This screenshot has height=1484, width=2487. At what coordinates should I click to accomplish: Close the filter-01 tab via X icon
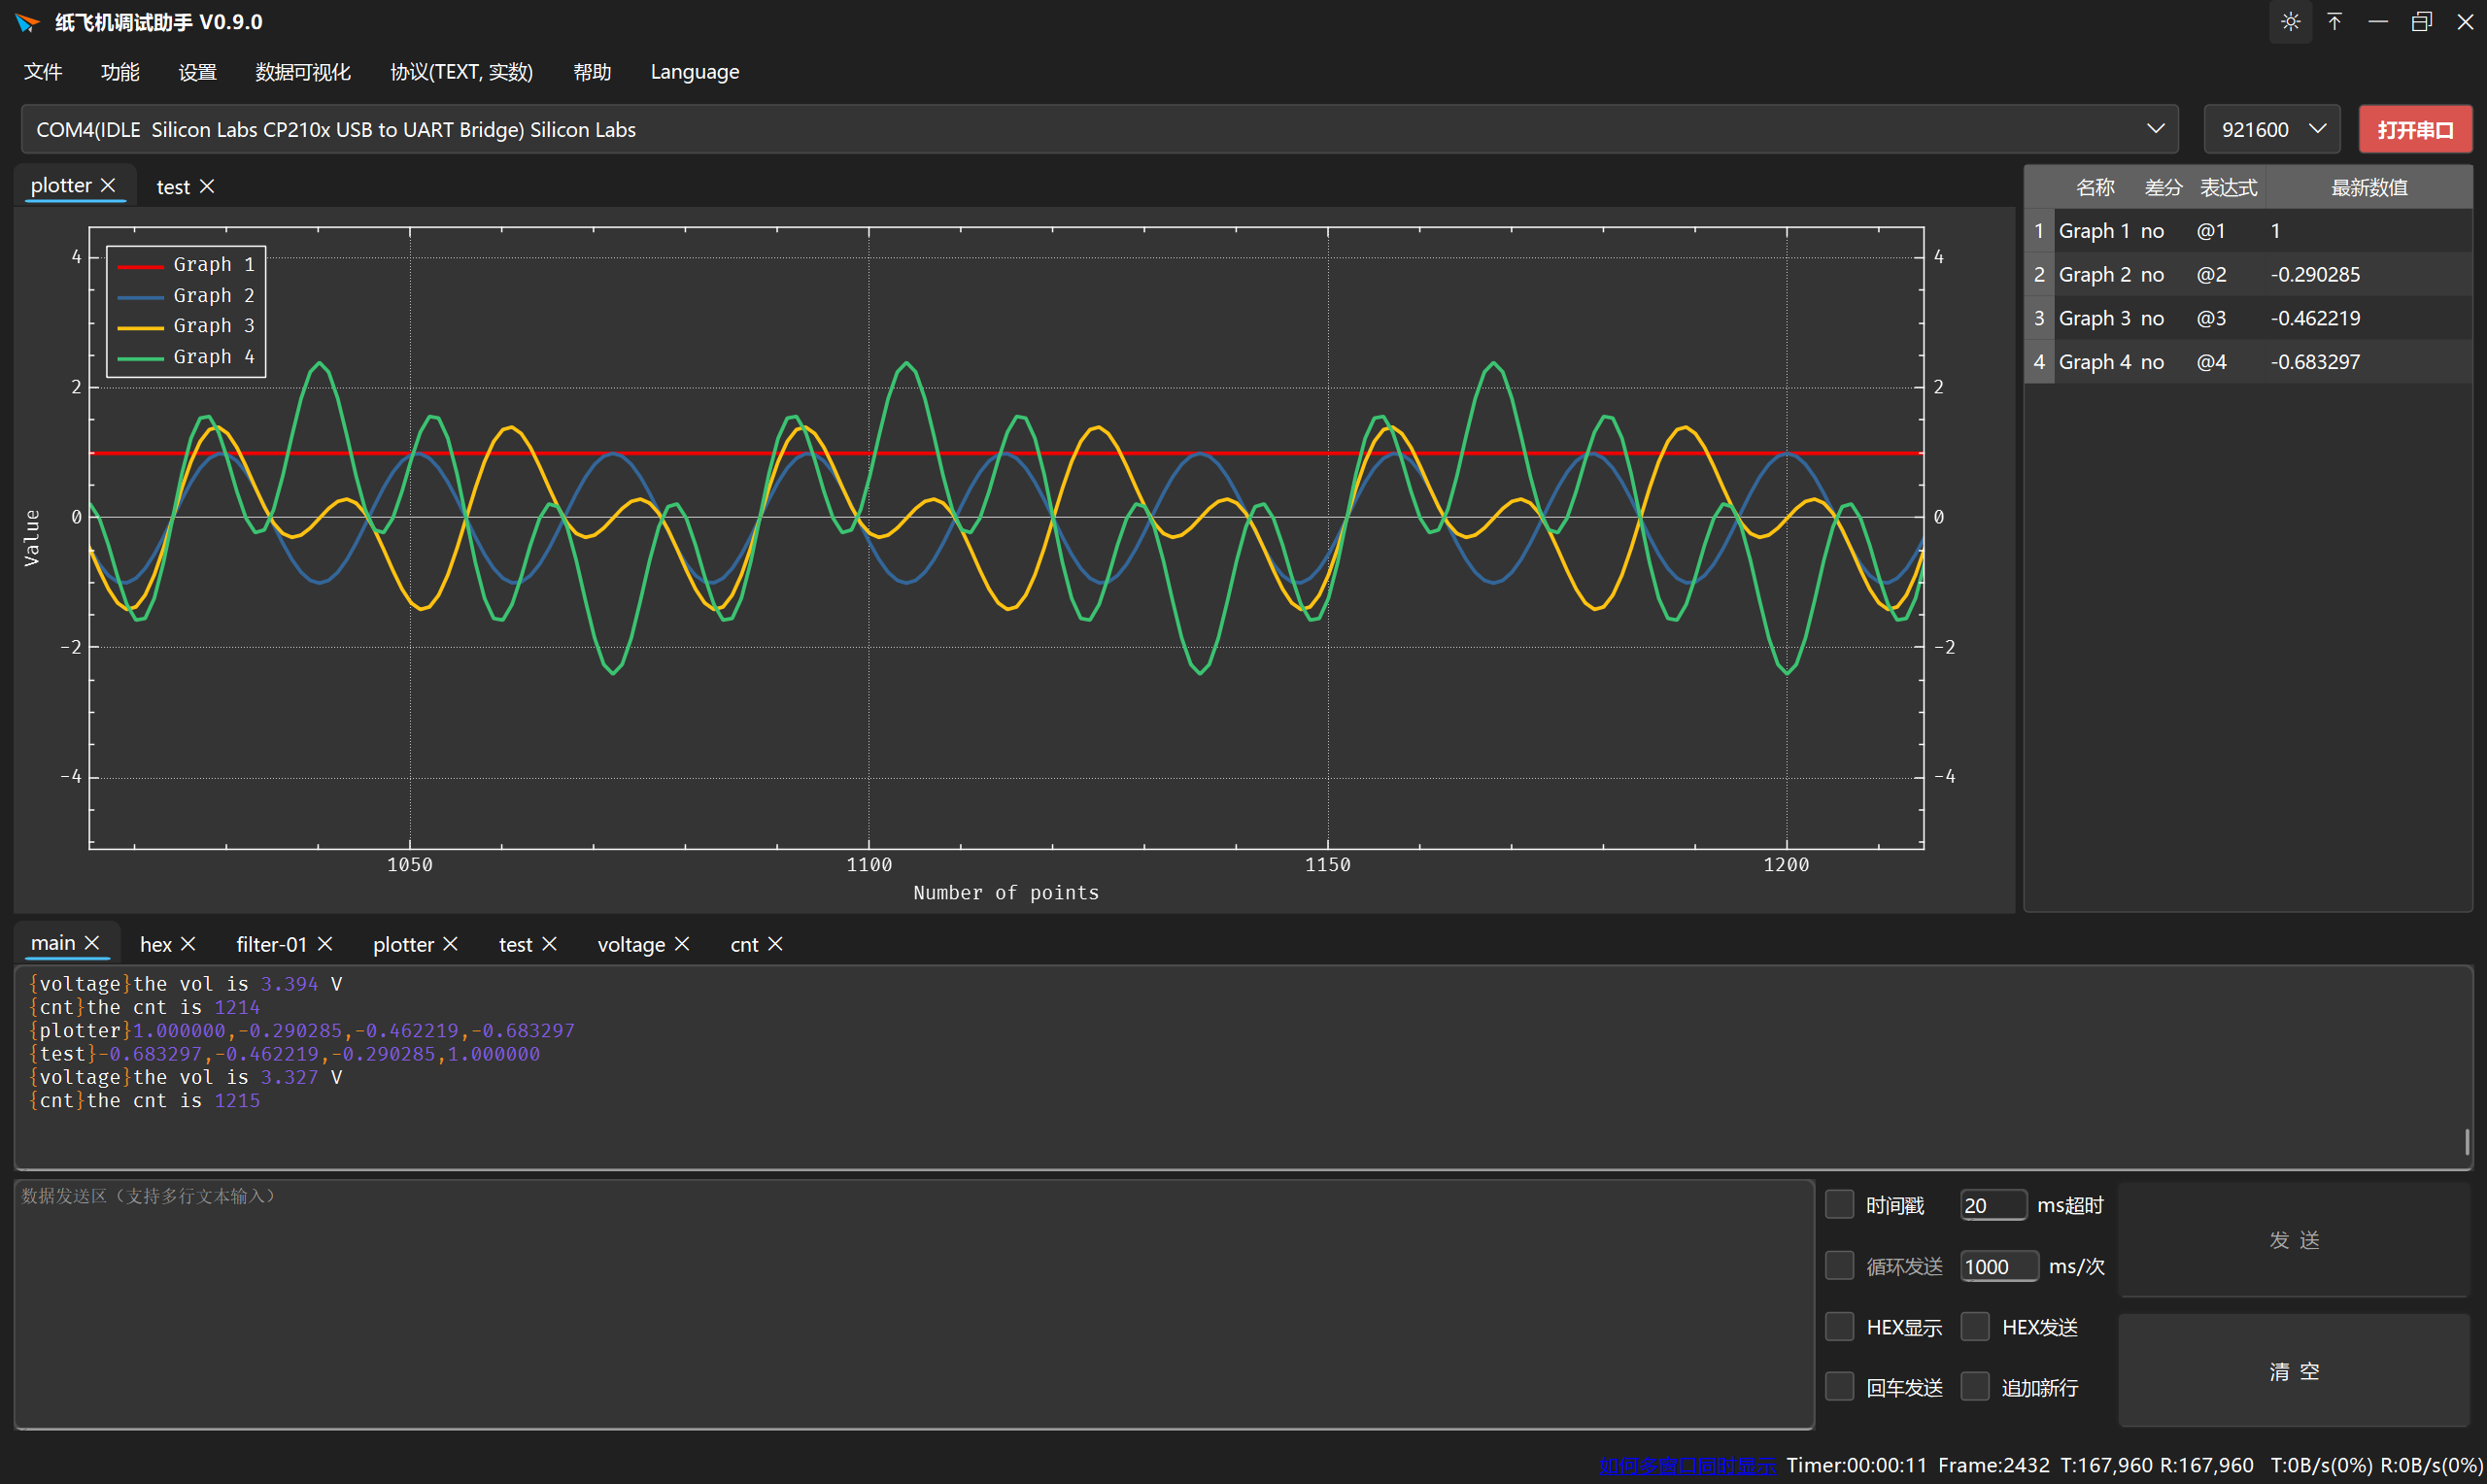325,944
